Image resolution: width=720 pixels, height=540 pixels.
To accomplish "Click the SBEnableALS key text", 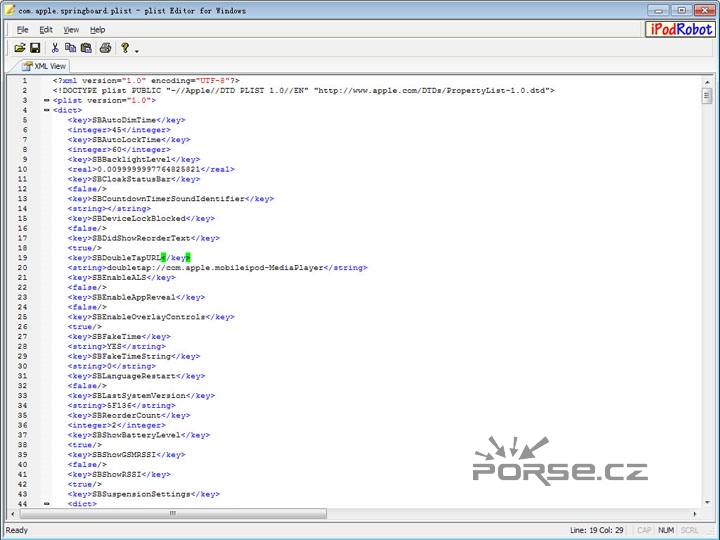I will 119,278.
